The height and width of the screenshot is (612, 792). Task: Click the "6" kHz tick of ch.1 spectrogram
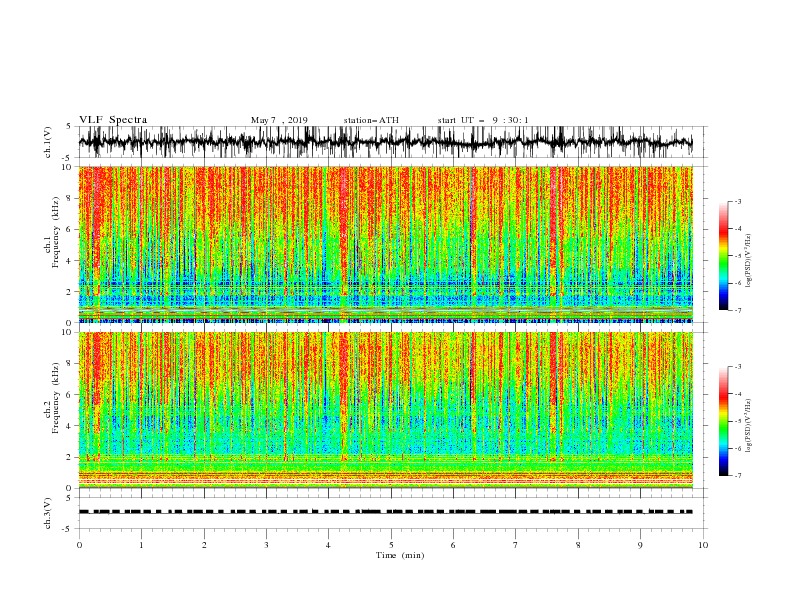(69, 229)
